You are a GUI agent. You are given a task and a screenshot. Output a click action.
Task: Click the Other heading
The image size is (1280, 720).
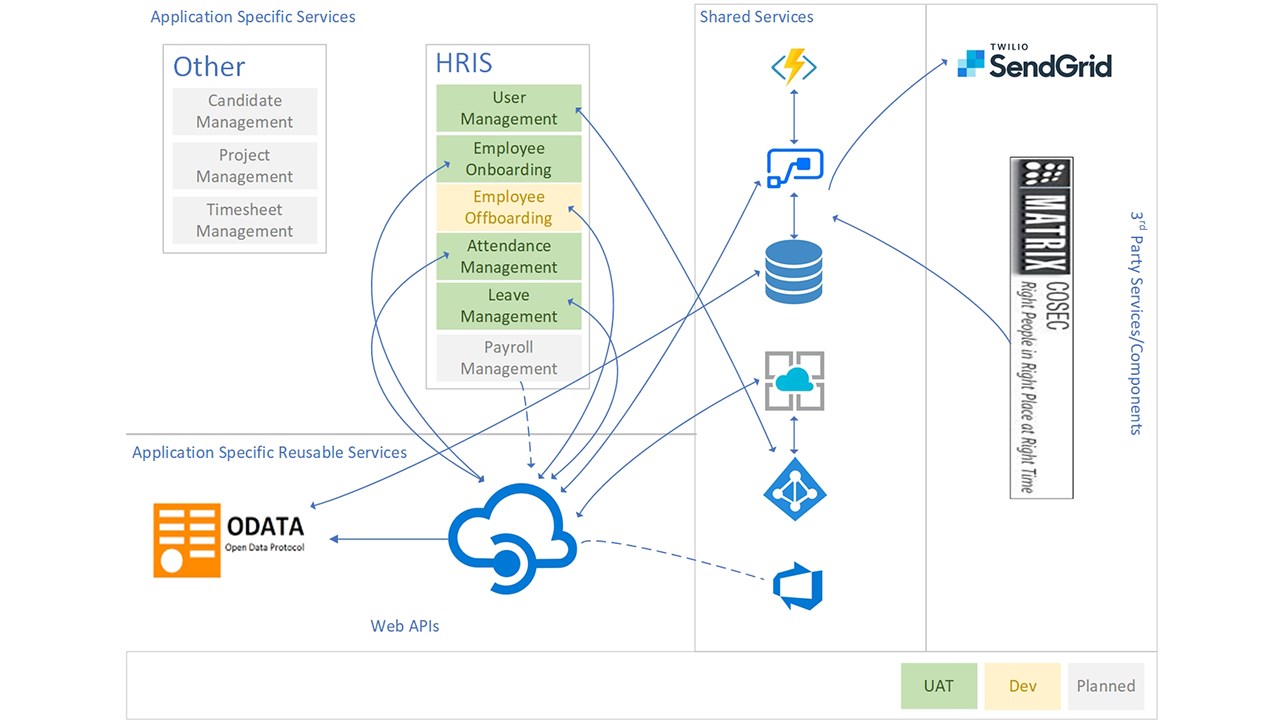(x=209, y=66)
